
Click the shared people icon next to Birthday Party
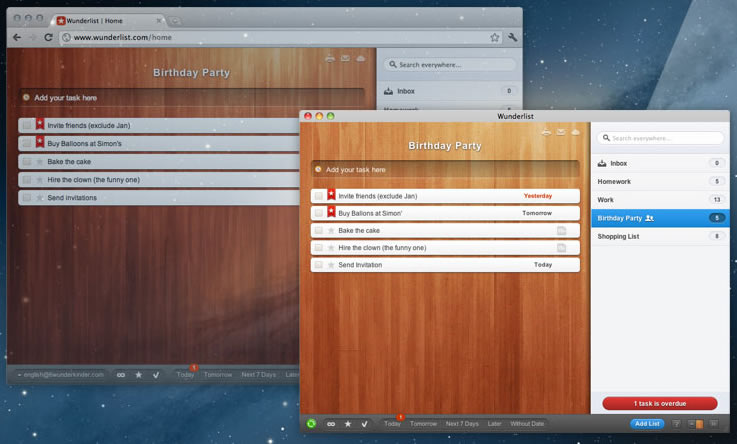point(650,218)
